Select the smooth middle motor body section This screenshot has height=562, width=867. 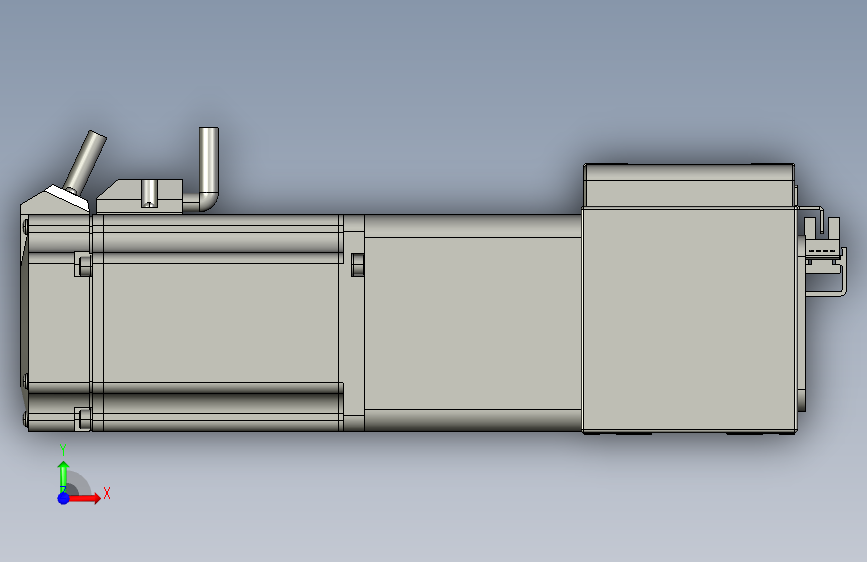pos(473,323)
